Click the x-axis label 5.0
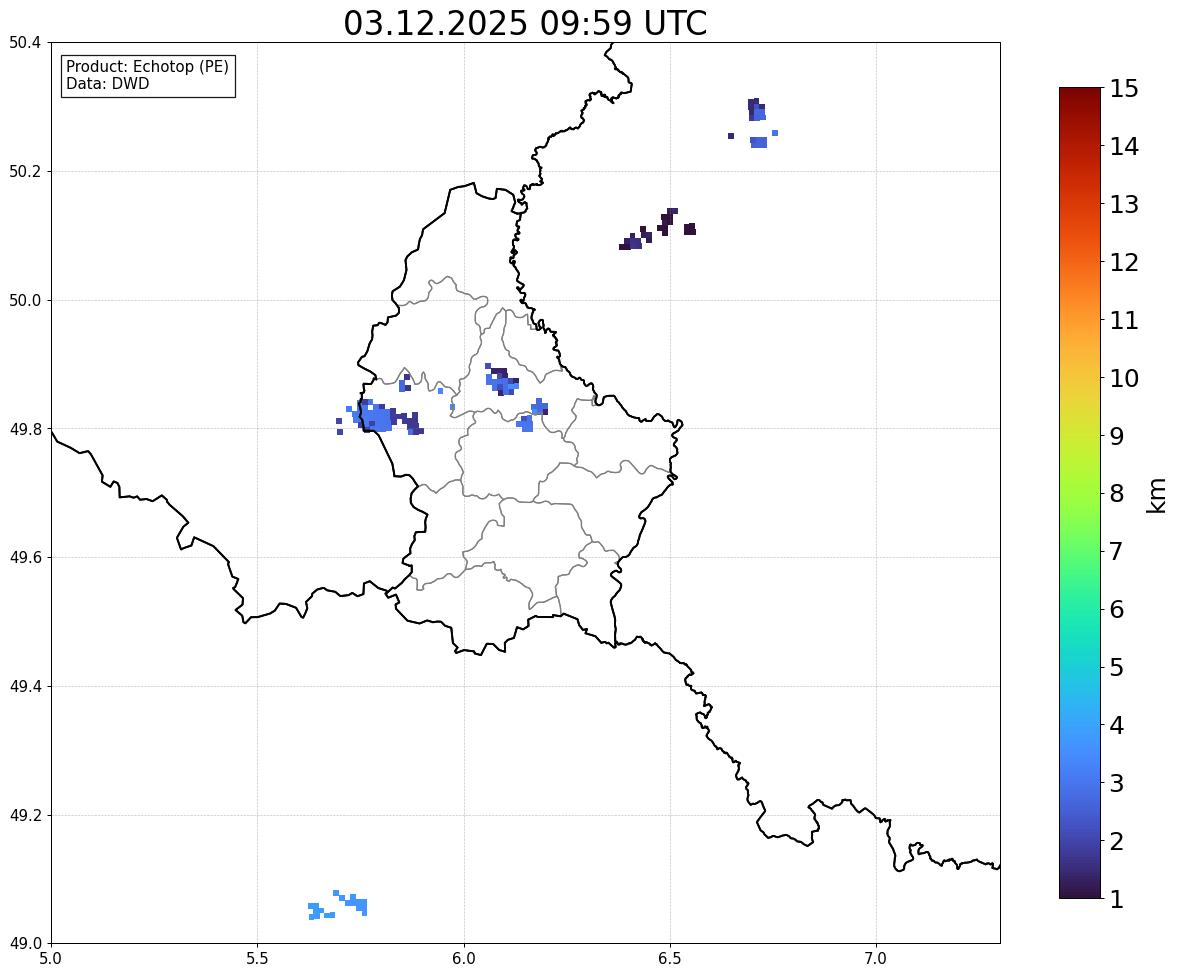The width and height of the screenshot is (1178, 976). 50,959
